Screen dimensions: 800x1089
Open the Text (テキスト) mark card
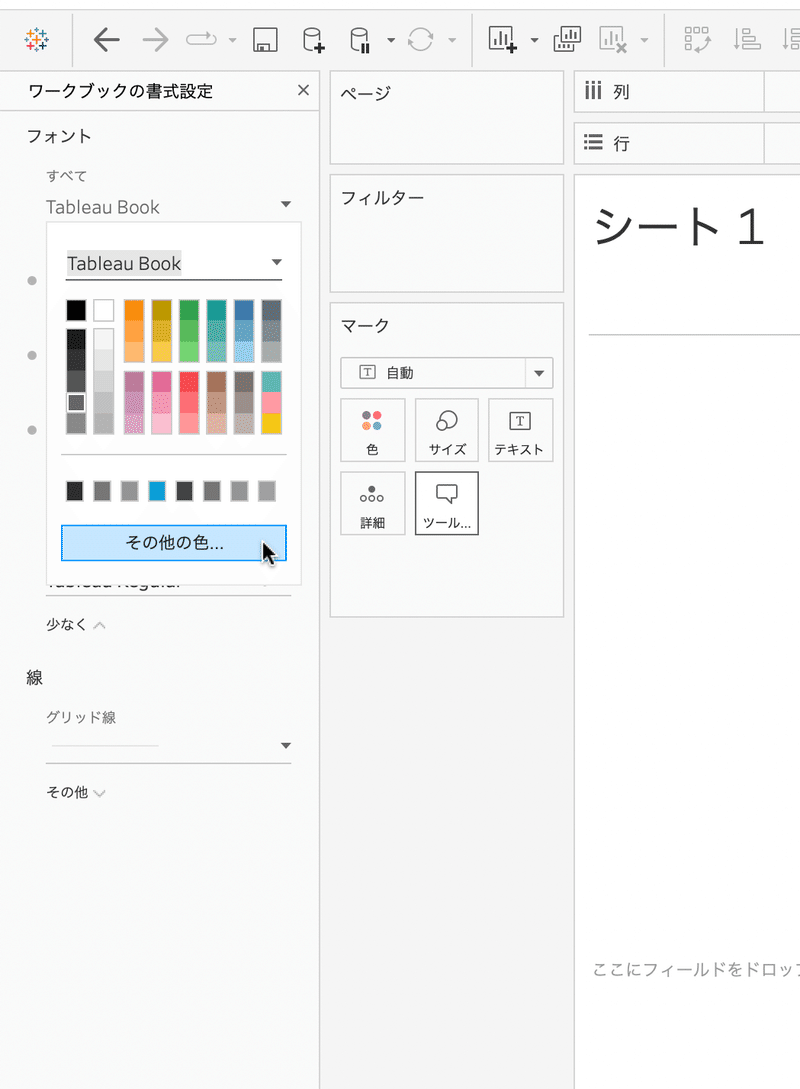click(520, 430)
